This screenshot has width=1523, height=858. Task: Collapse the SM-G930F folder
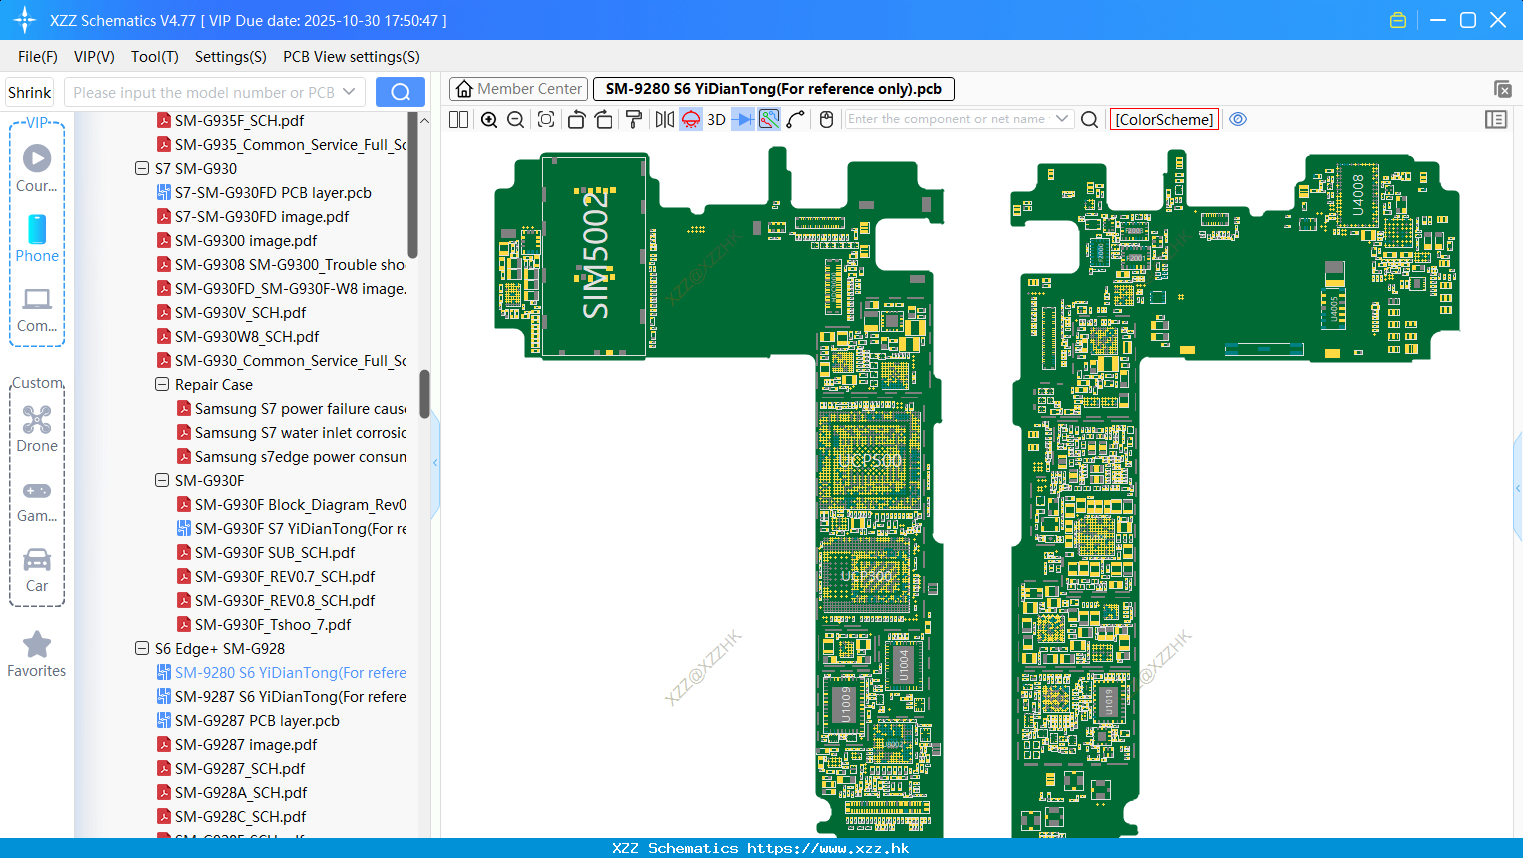click(162, 481)
